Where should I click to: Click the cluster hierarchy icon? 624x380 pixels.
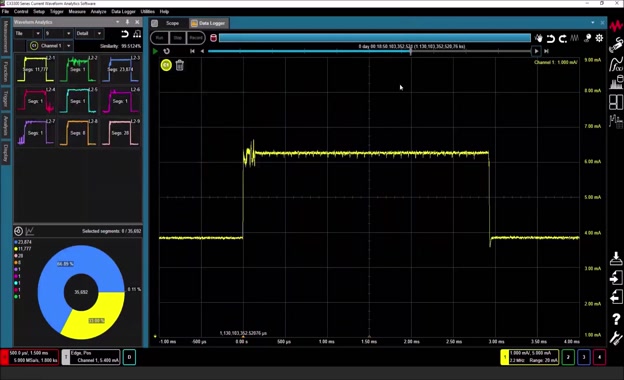point(137,34)
